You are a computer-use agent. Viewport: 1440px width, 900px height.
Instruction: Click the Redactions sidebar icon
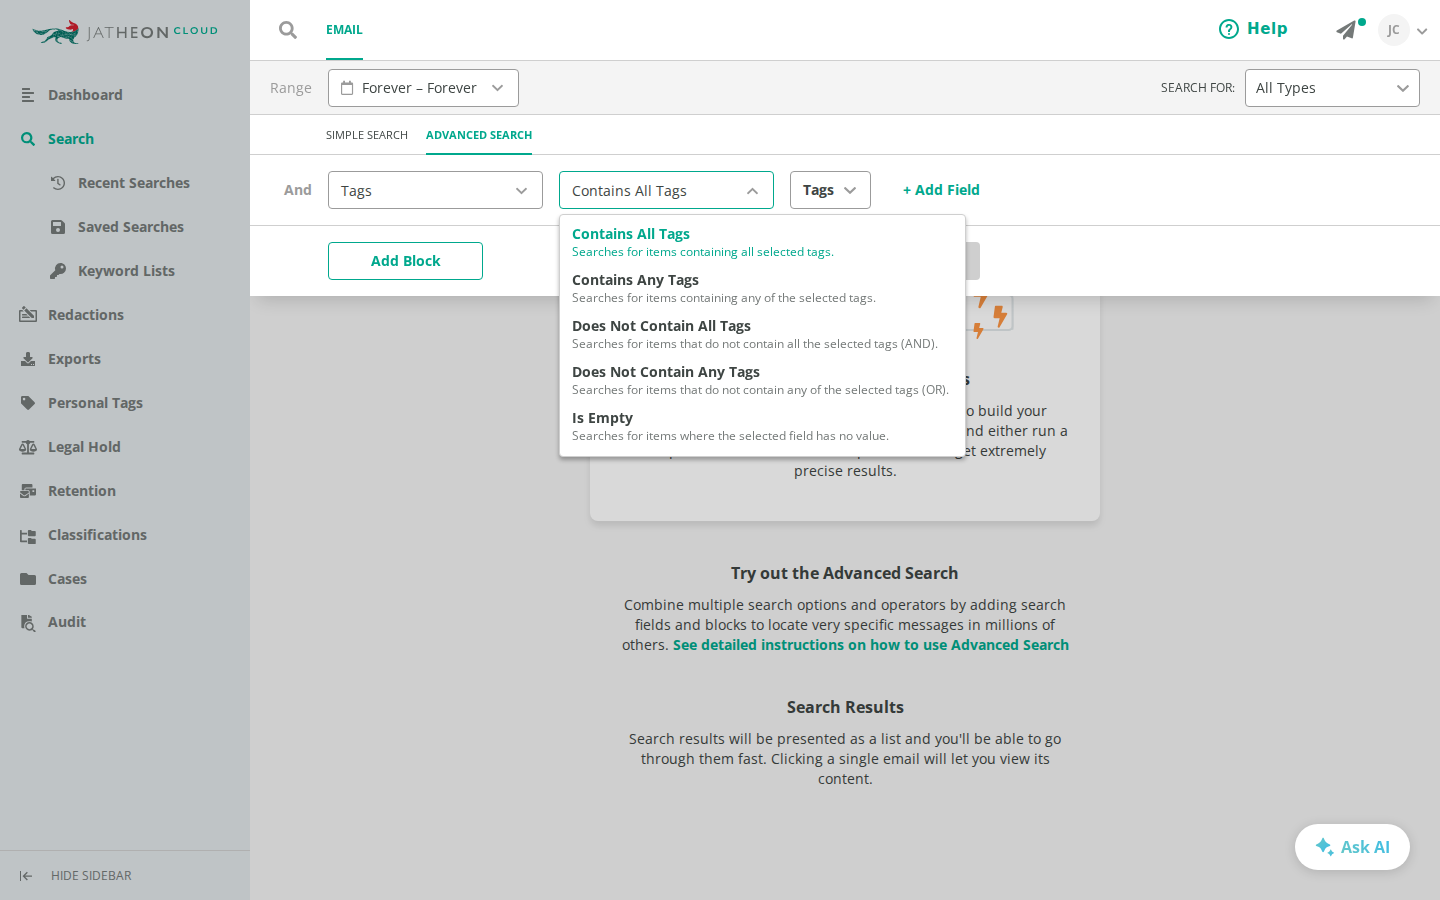pyautogui.click(x=28, y=315)
